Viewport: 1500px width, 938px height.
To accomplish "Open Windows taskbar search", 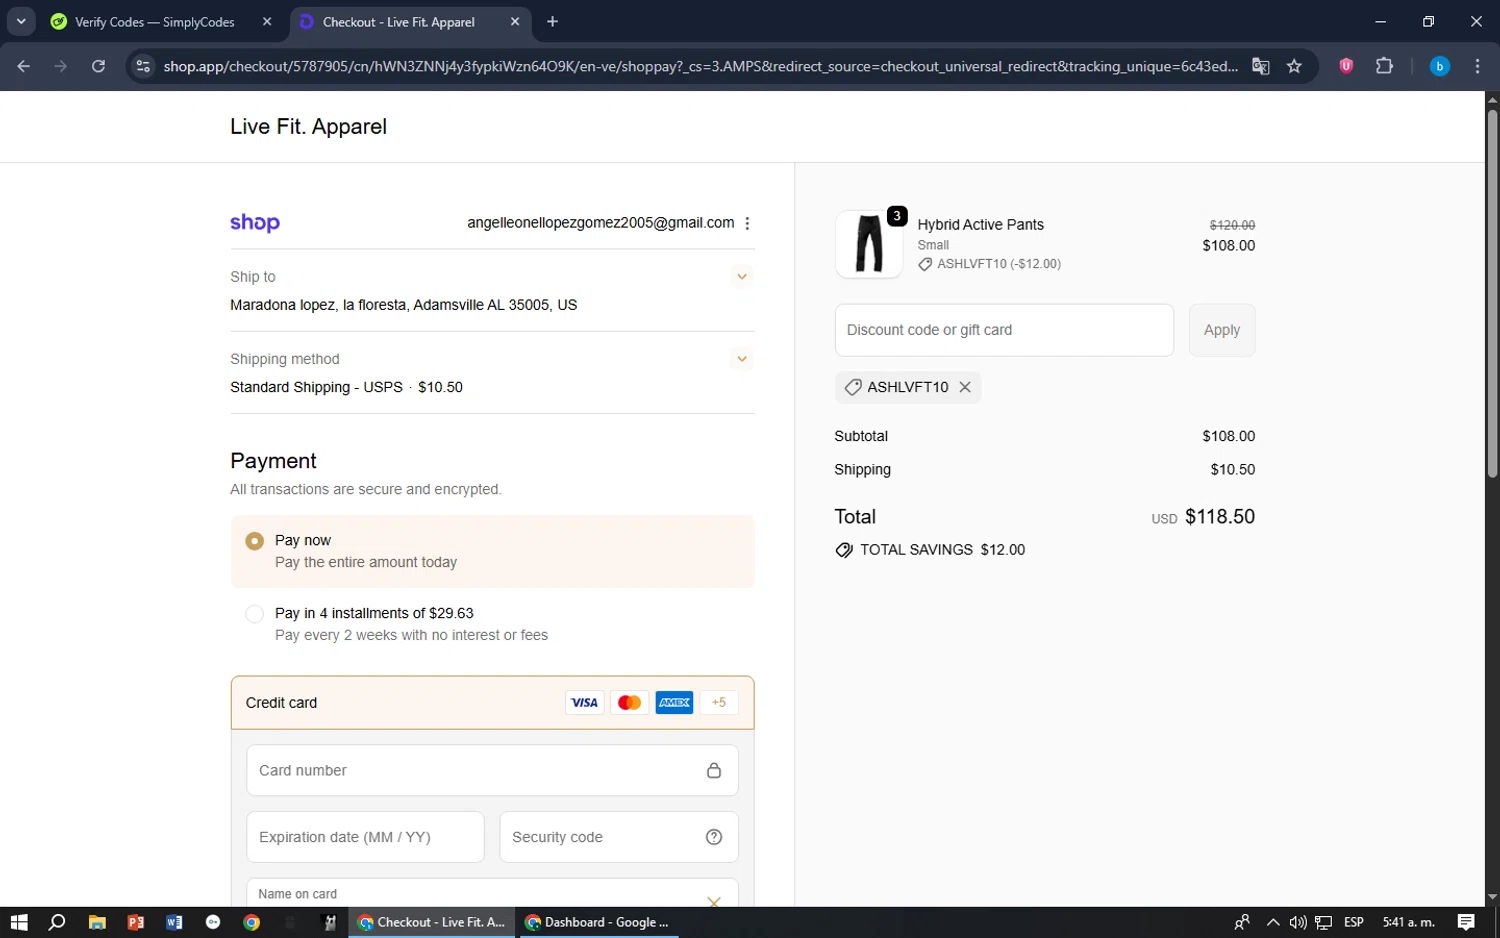I will pyautogui.click(x=57, y=922).
